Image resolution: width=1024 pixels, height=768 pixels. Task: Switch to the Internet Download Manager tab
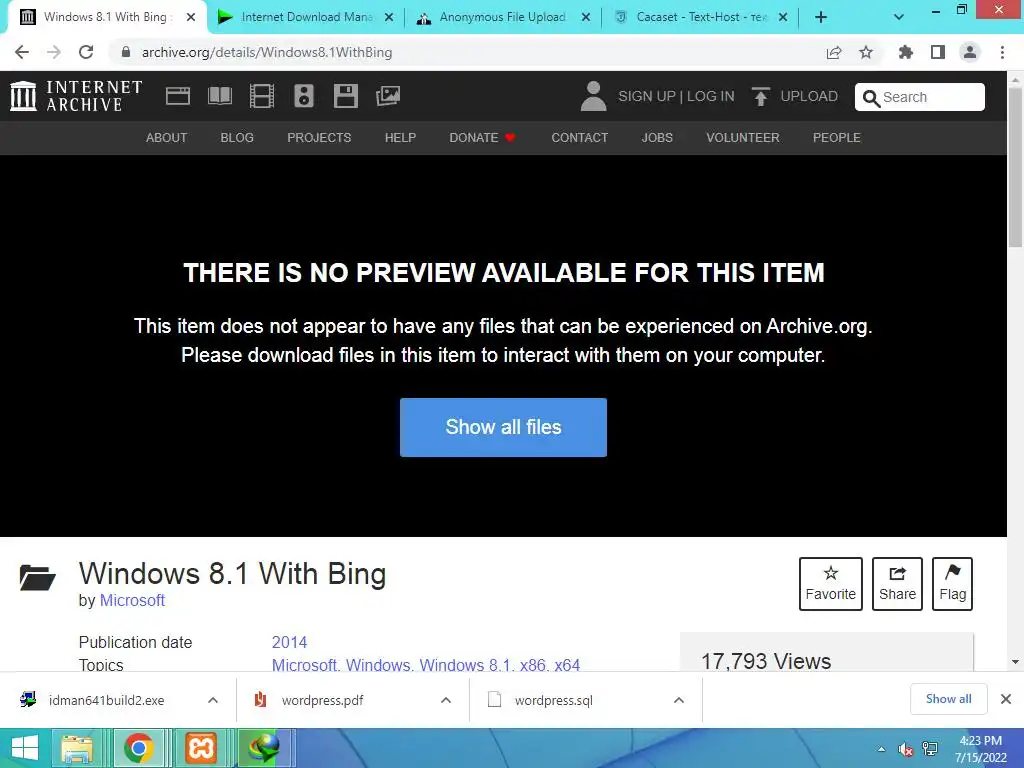click(x=306, y=18)
